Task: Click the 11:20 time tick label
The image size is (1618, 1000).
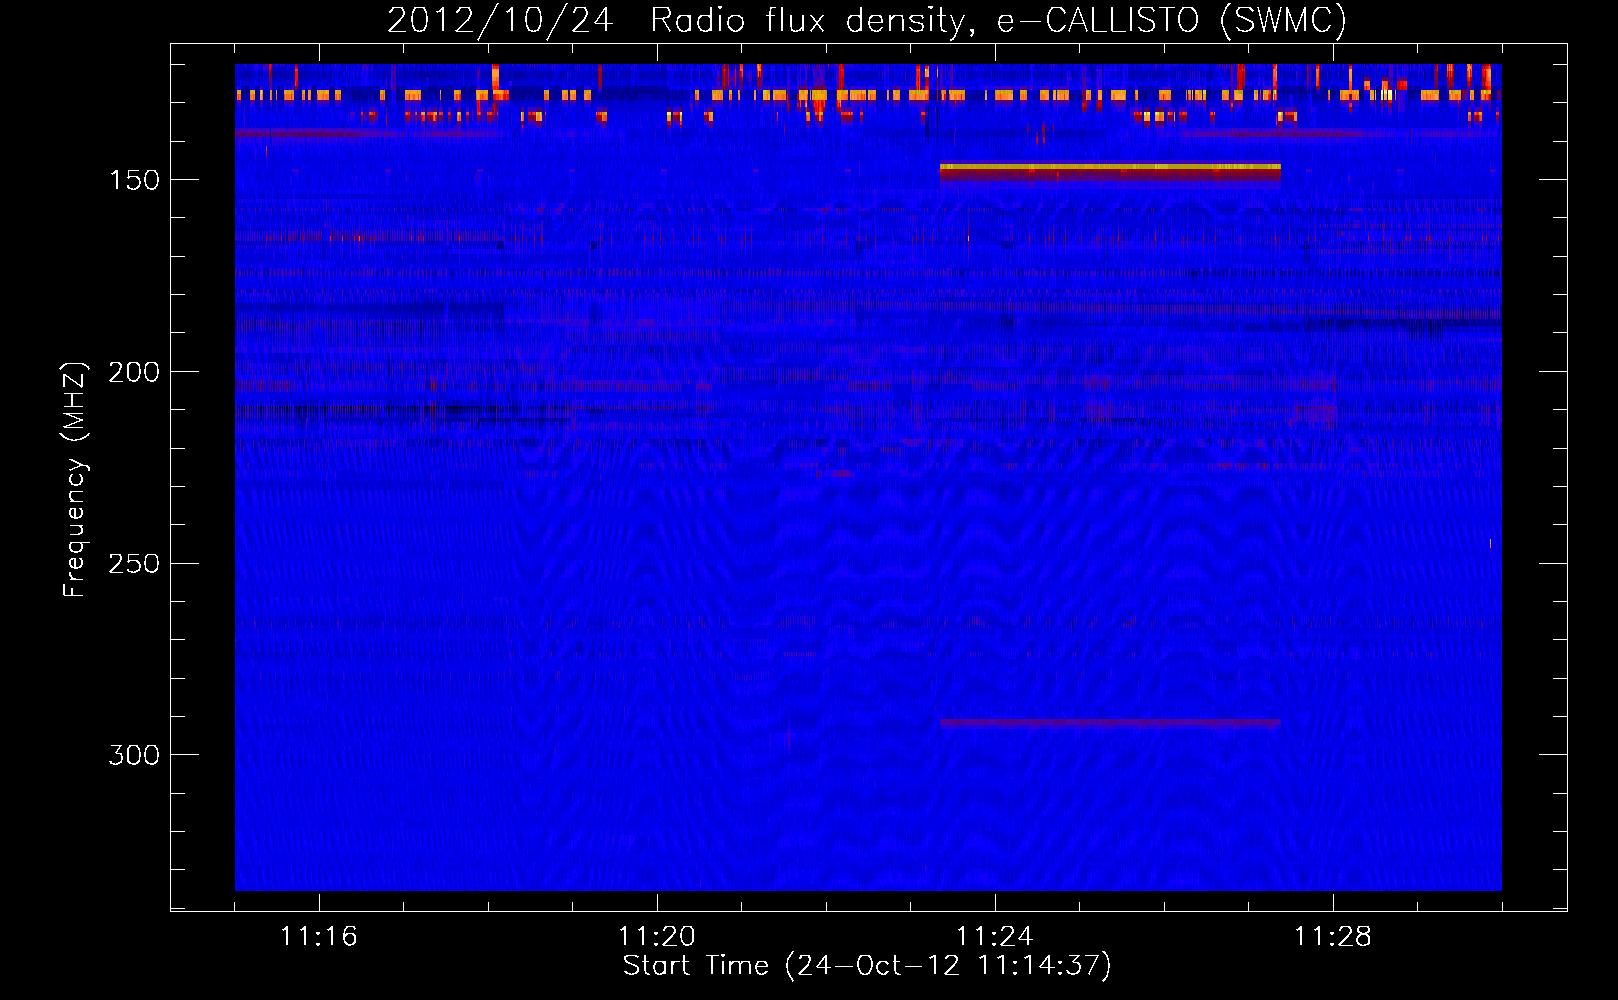Action: [656, 936]
